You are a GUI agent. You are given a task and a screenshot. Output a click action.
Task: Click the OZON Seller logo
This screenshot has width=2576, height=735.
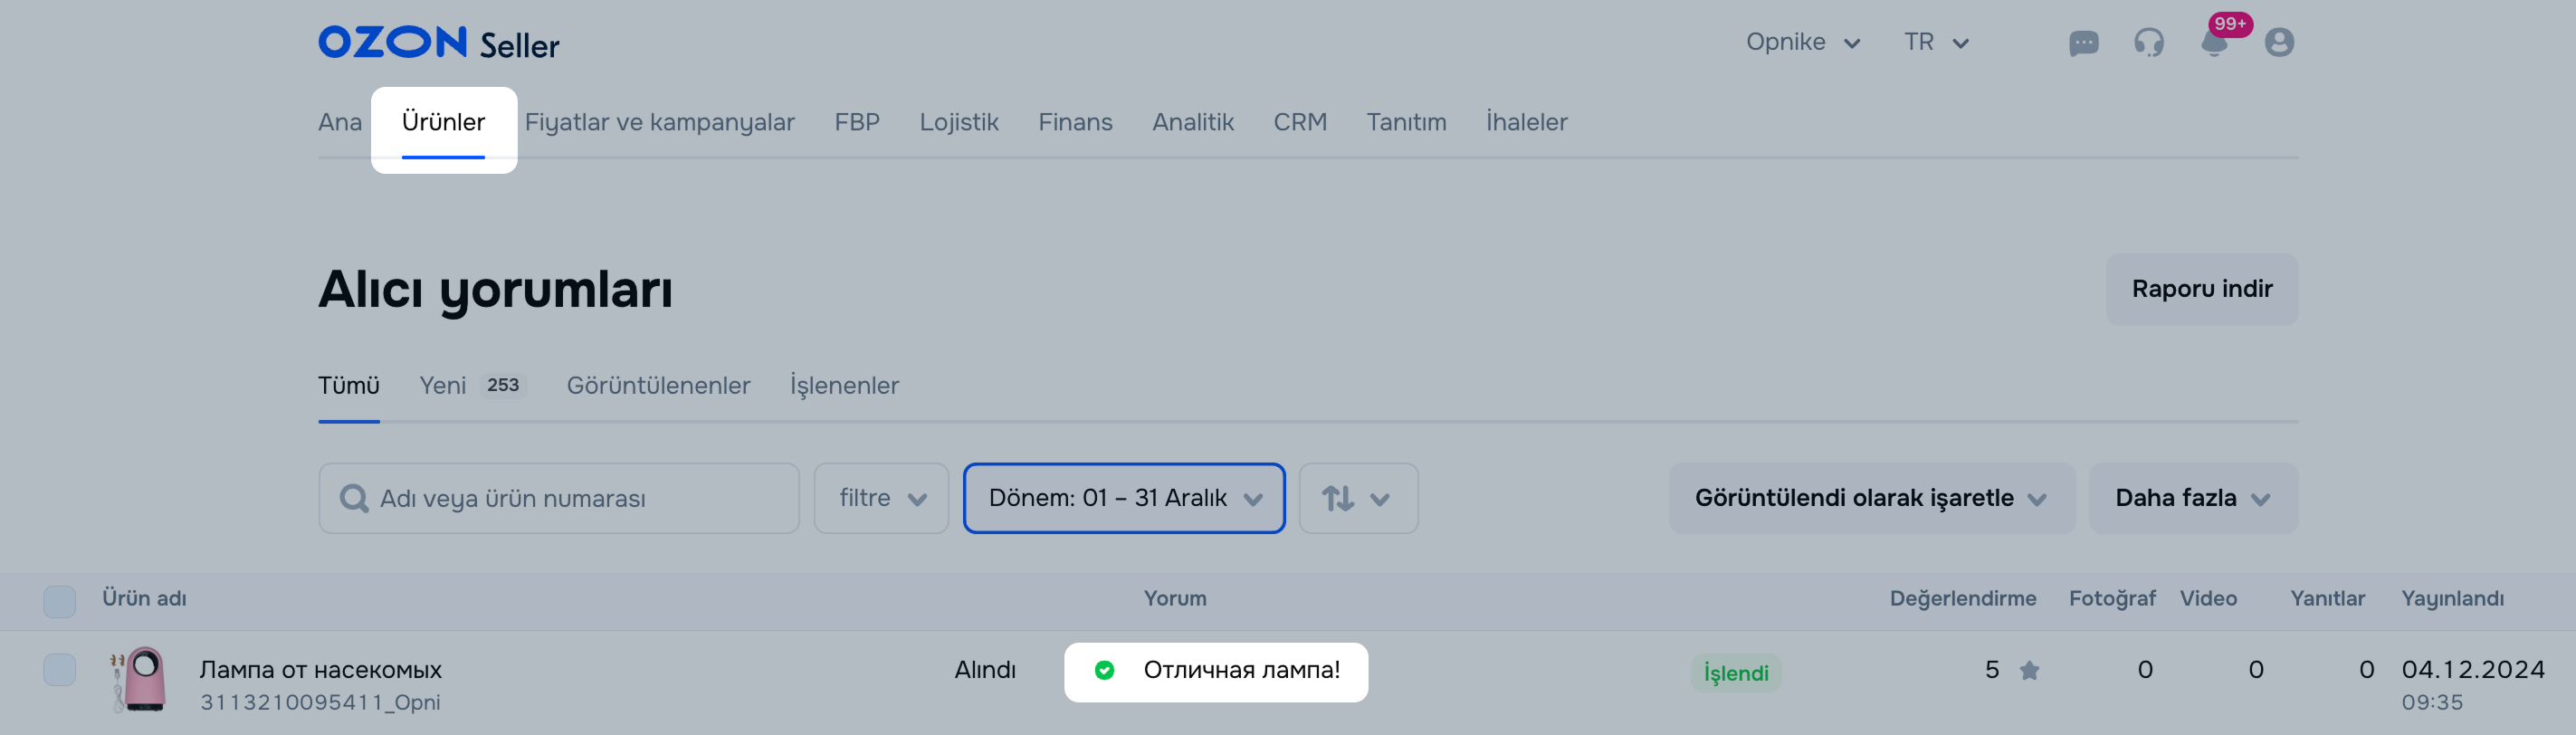tap(438, 43)
